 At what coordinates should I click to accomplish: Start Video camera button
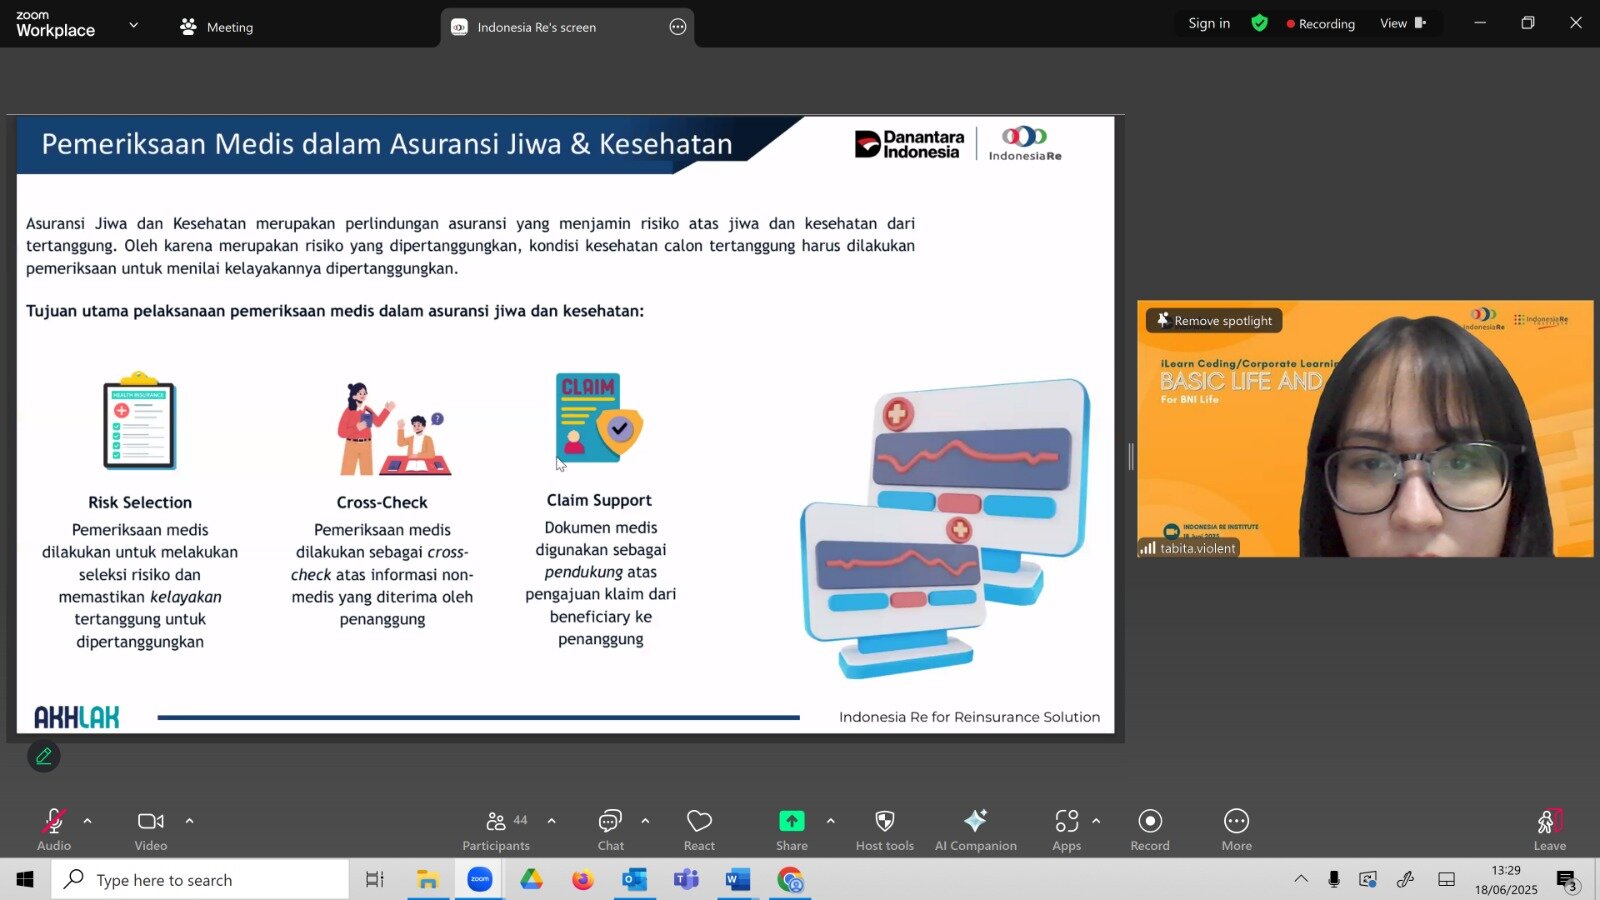(151, 830)
